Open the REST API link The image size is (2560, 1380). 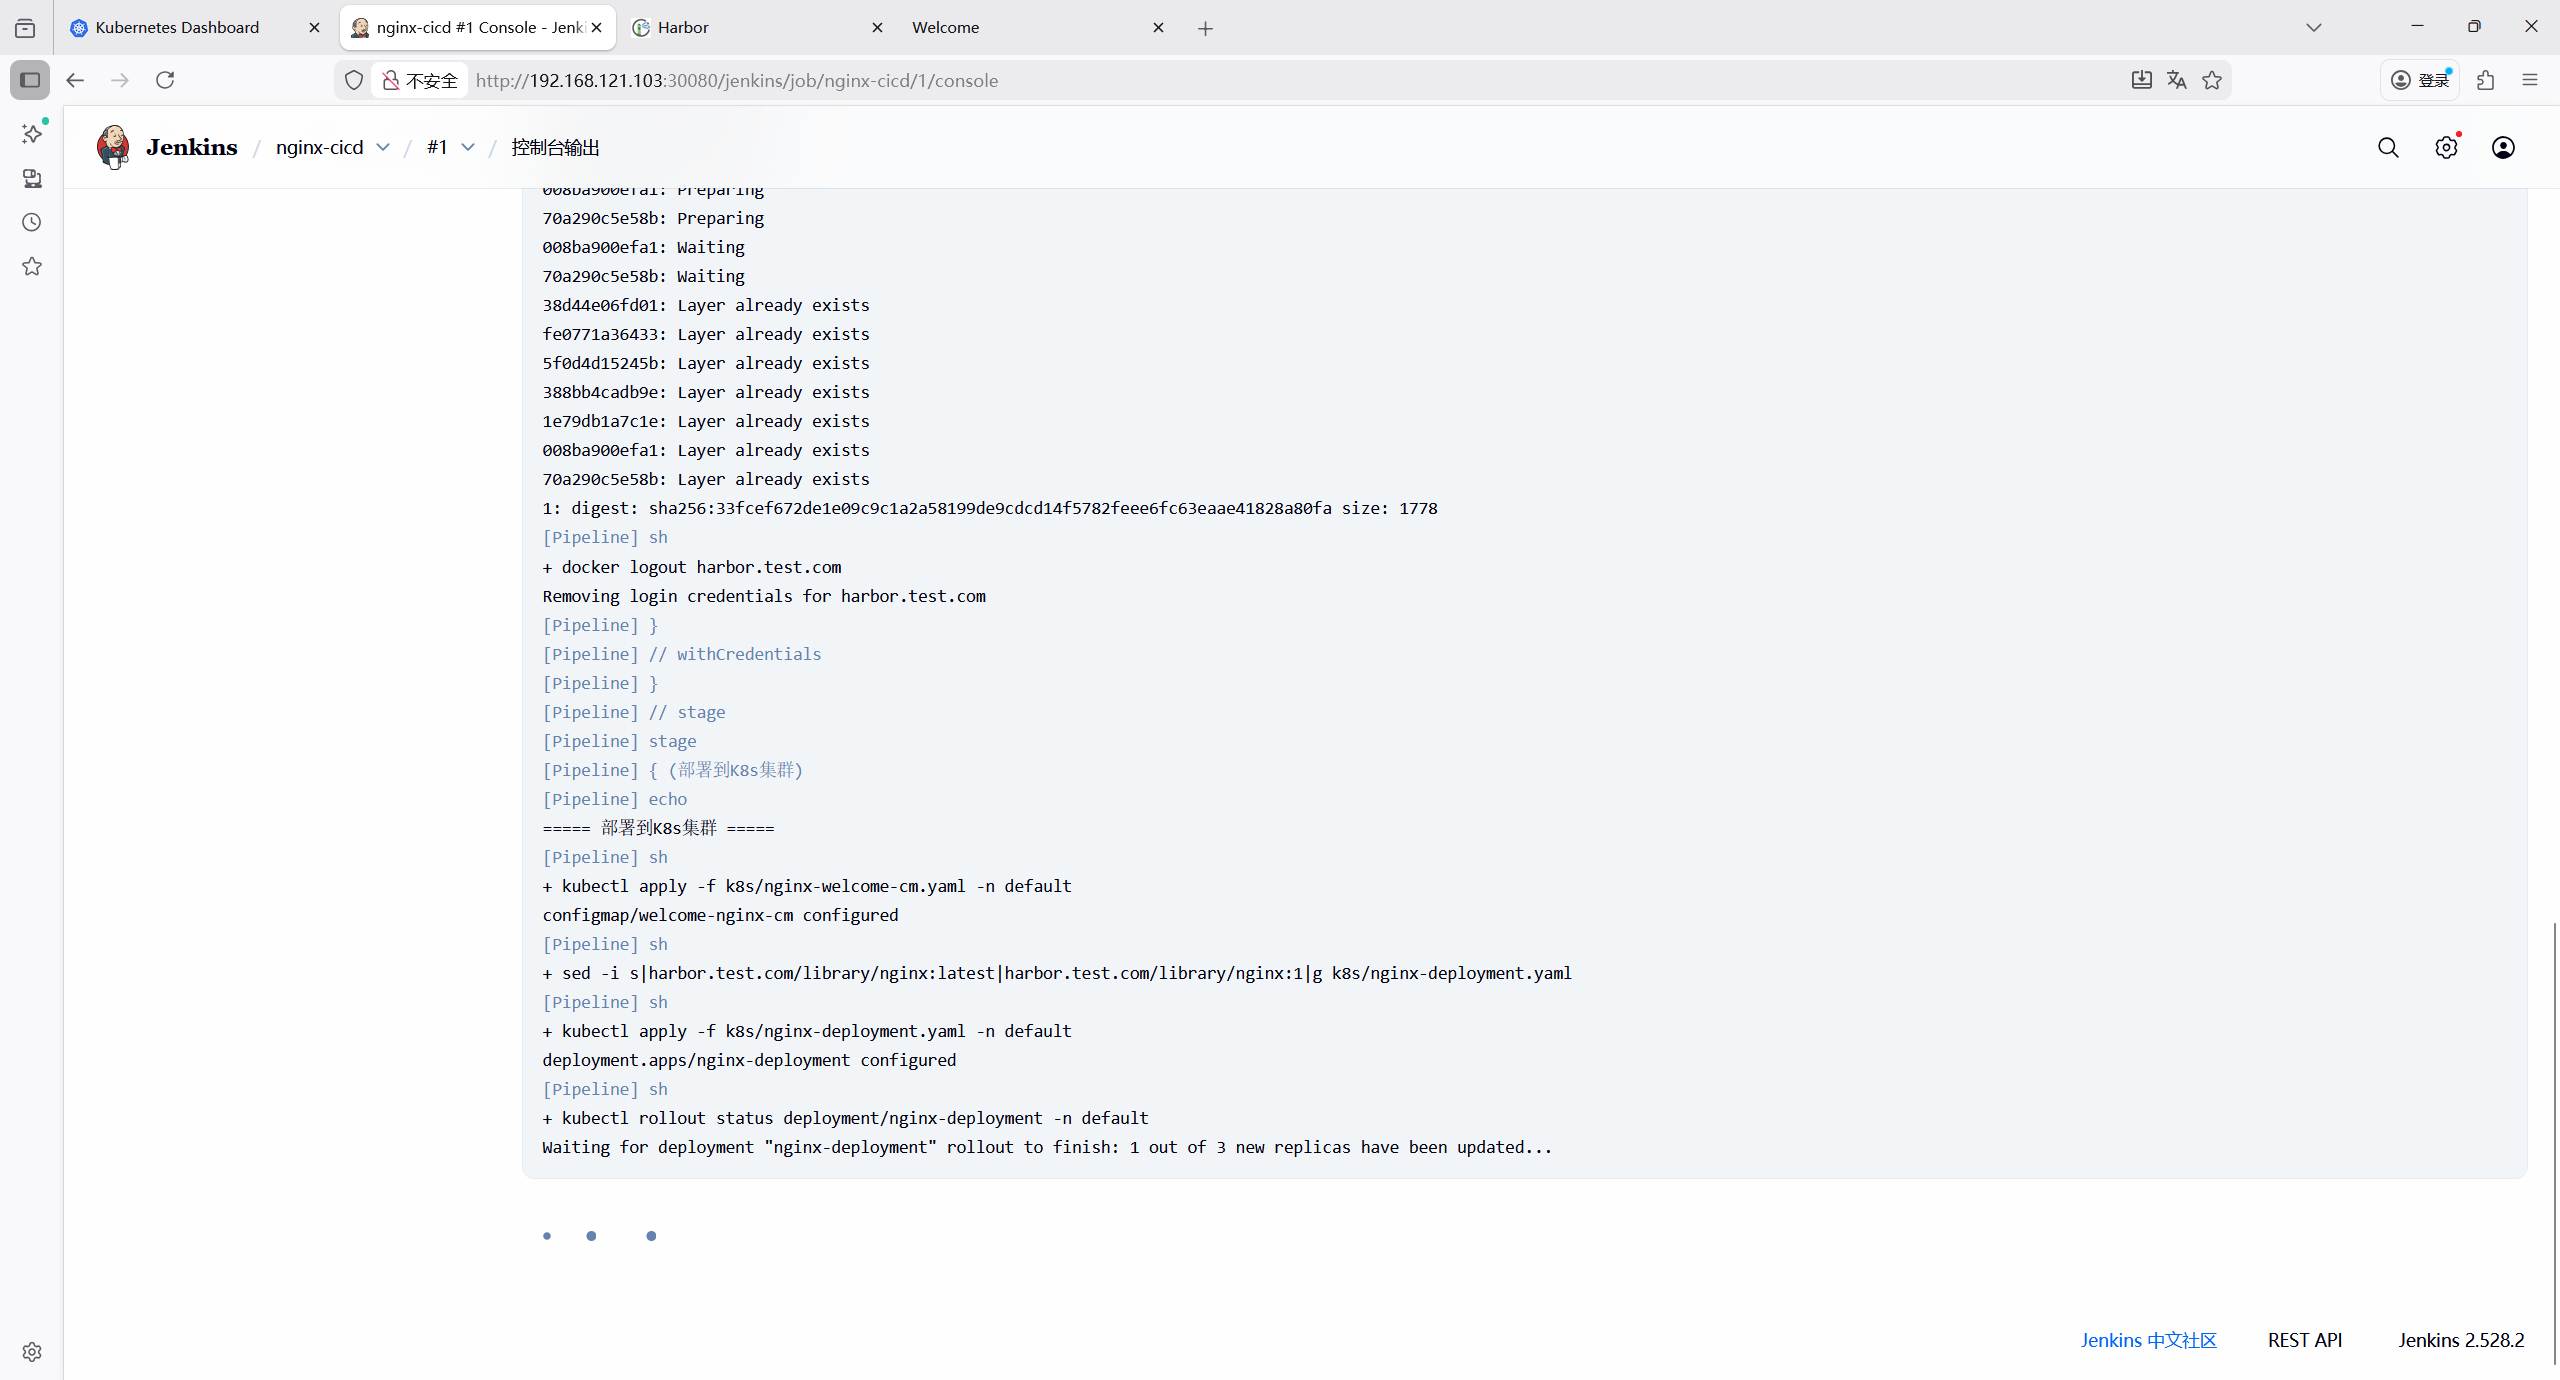pyautogui.click(x=2304, y=1340)
